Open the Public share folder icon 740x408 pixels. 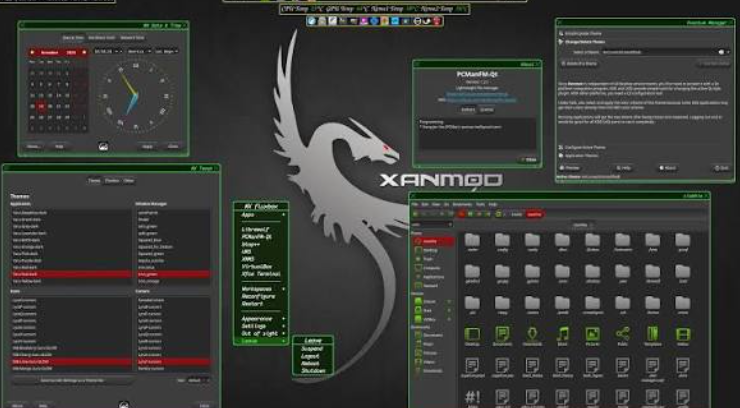tap(622, 334)
